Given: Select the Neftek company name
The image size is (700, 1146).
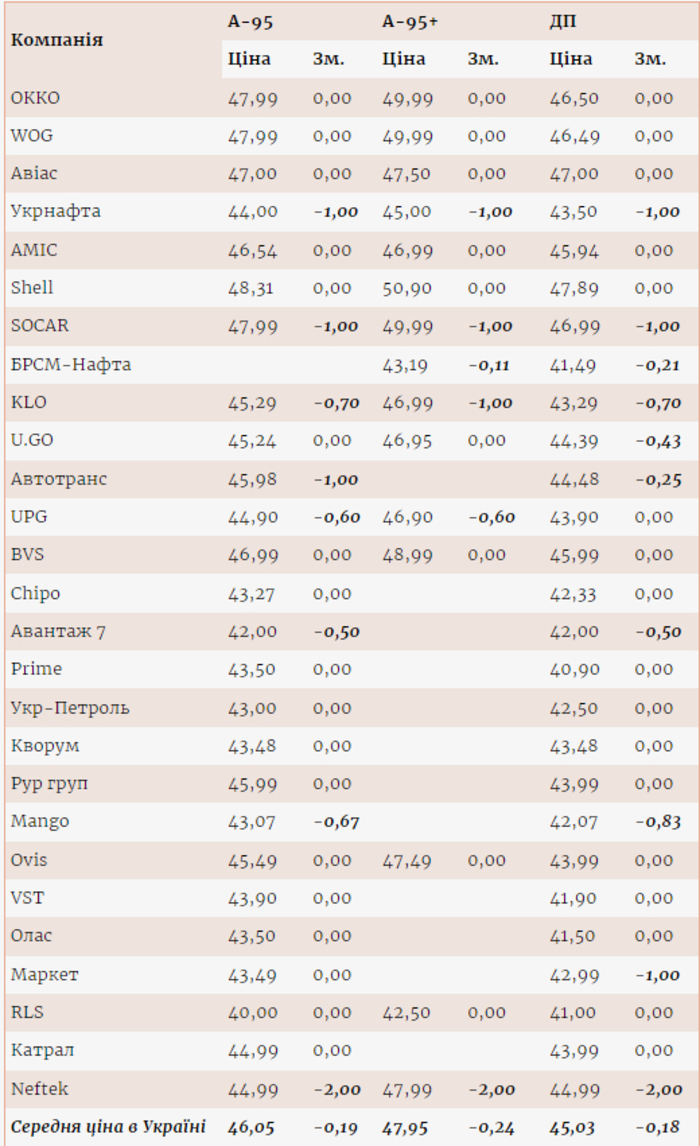Looking at the screenshot, I should tap(40, 1088).
